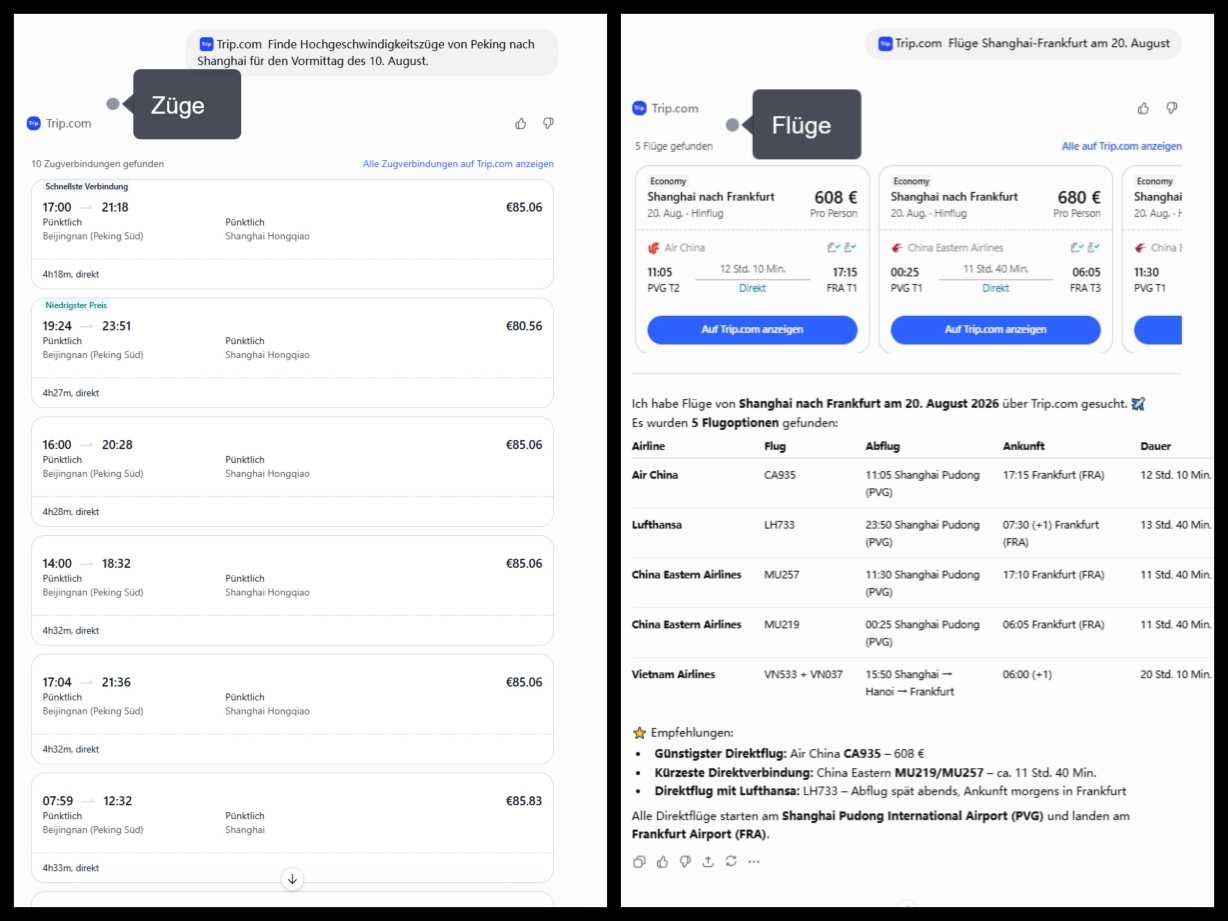Click '07:30 (+1) Frankfurt (FRA)' arrival cell
1228x921 pixels.
point(1051,533)
